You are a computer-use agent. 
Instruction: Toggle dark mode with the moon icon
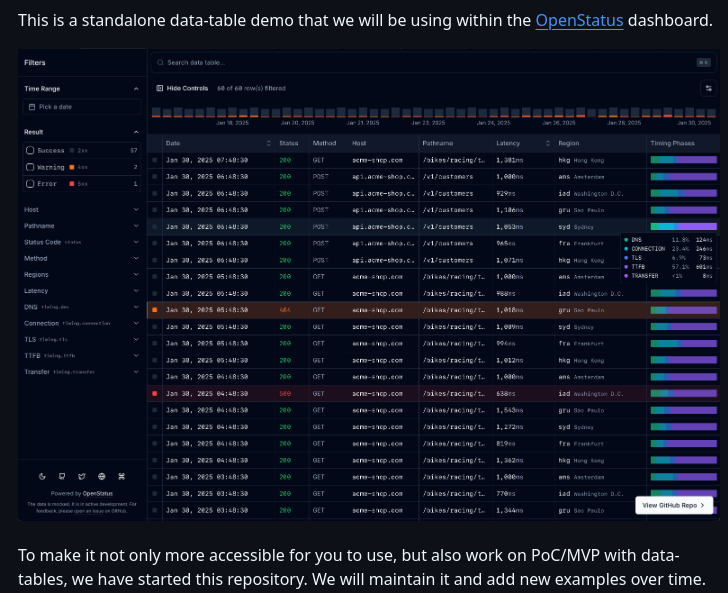[x=42, y=476]
